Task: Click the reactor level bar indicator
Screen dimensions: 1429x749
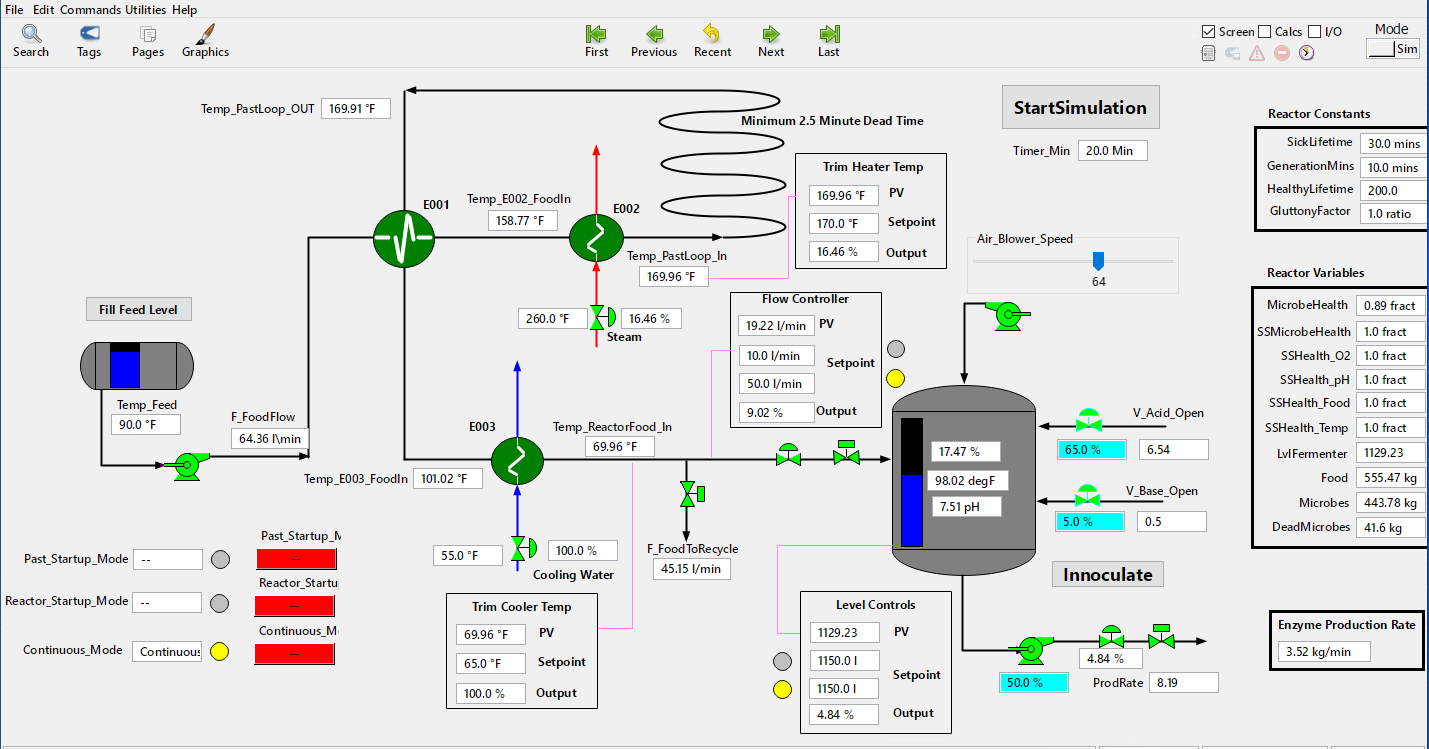Action: coord(912,483)
